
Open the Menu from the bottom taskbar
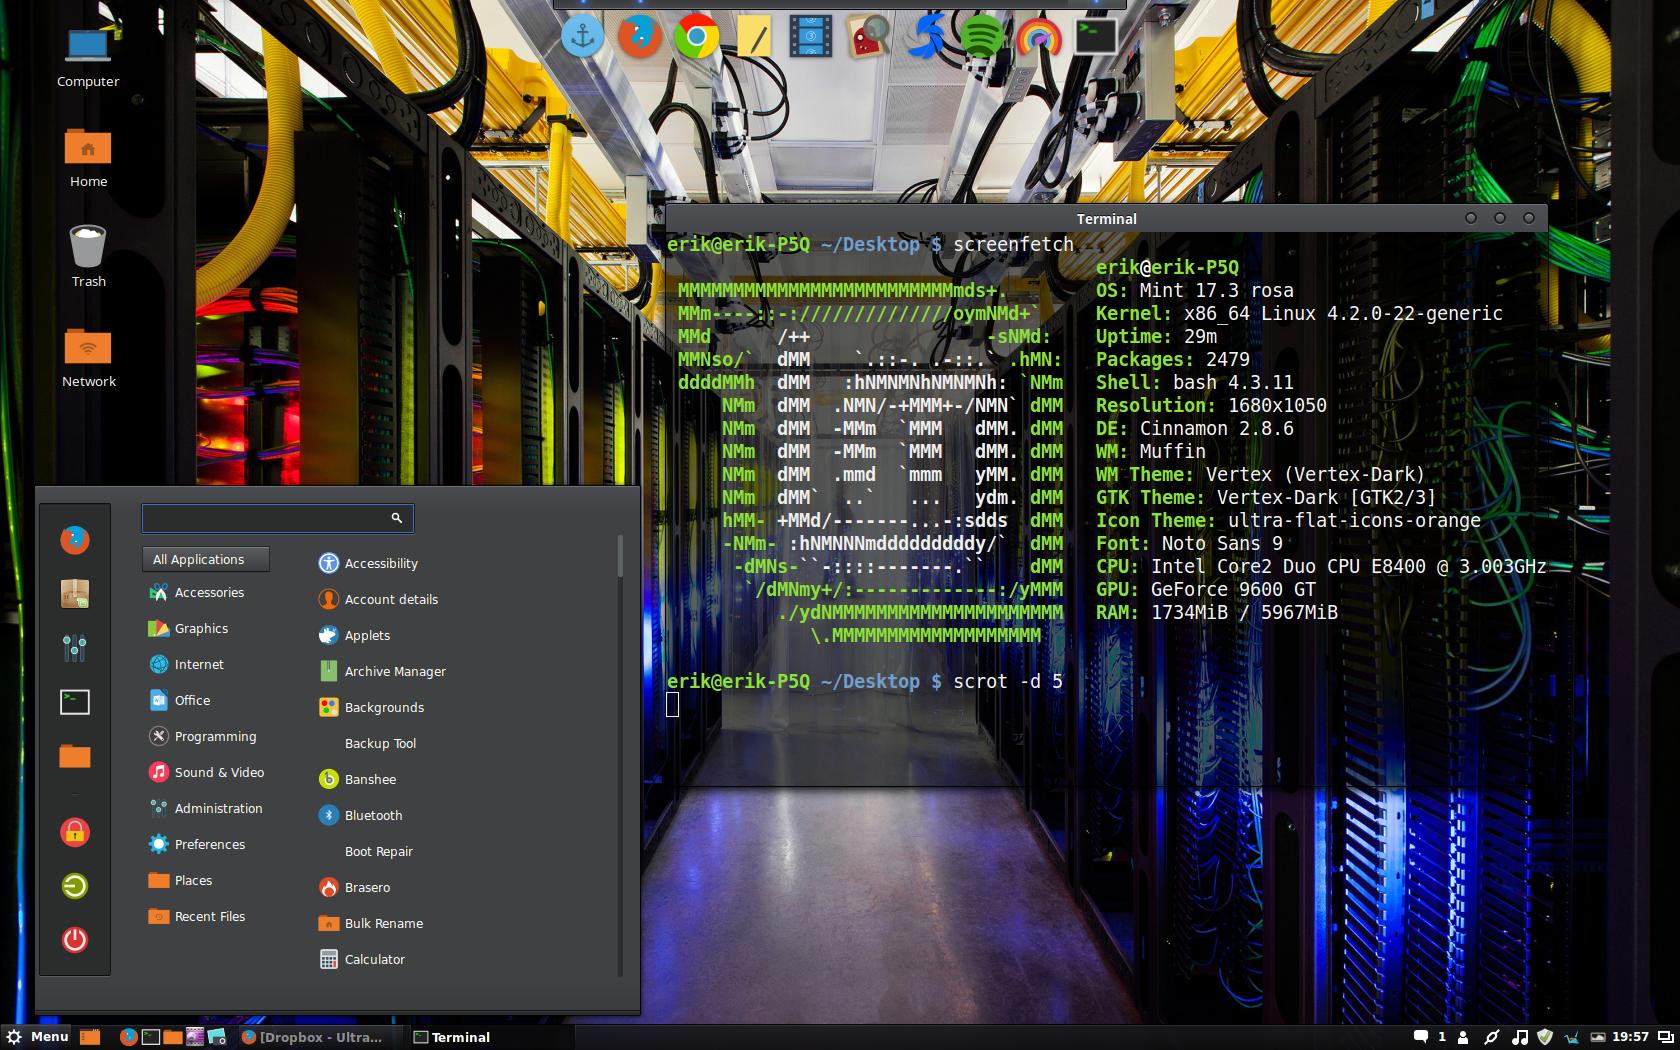pyautogui.click(x=38, y=1037)
